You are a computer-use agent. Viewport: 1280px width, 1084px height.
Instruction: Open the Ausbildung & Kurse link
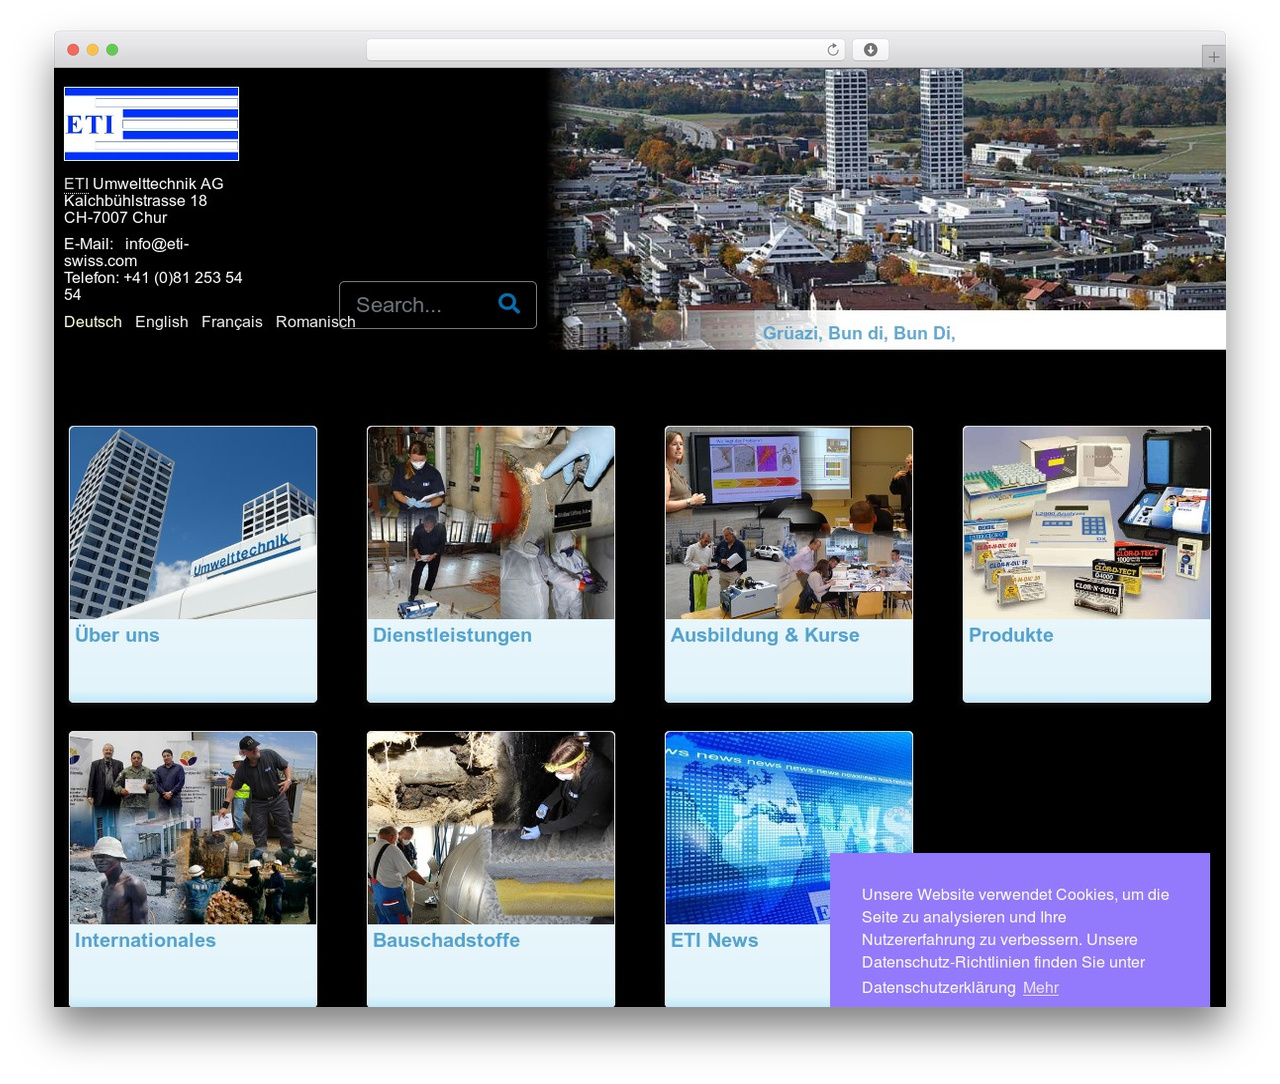pyautogui.click(x=765, y=635)
